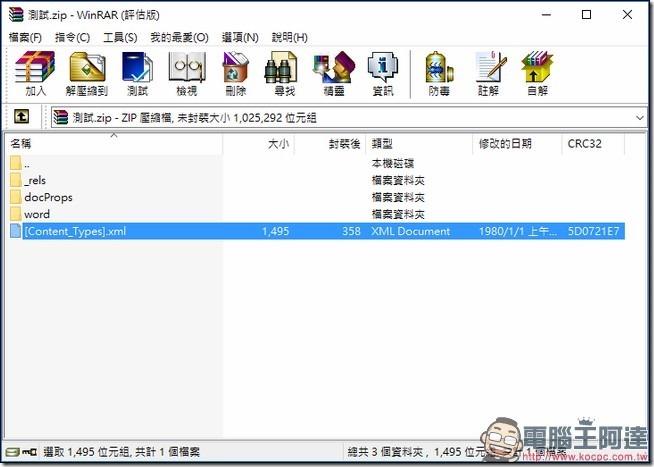Click the 自解 (SFX) toolbar icon
Image resolution: width=654 pixels, height=467 pixels.
point(537,73)
